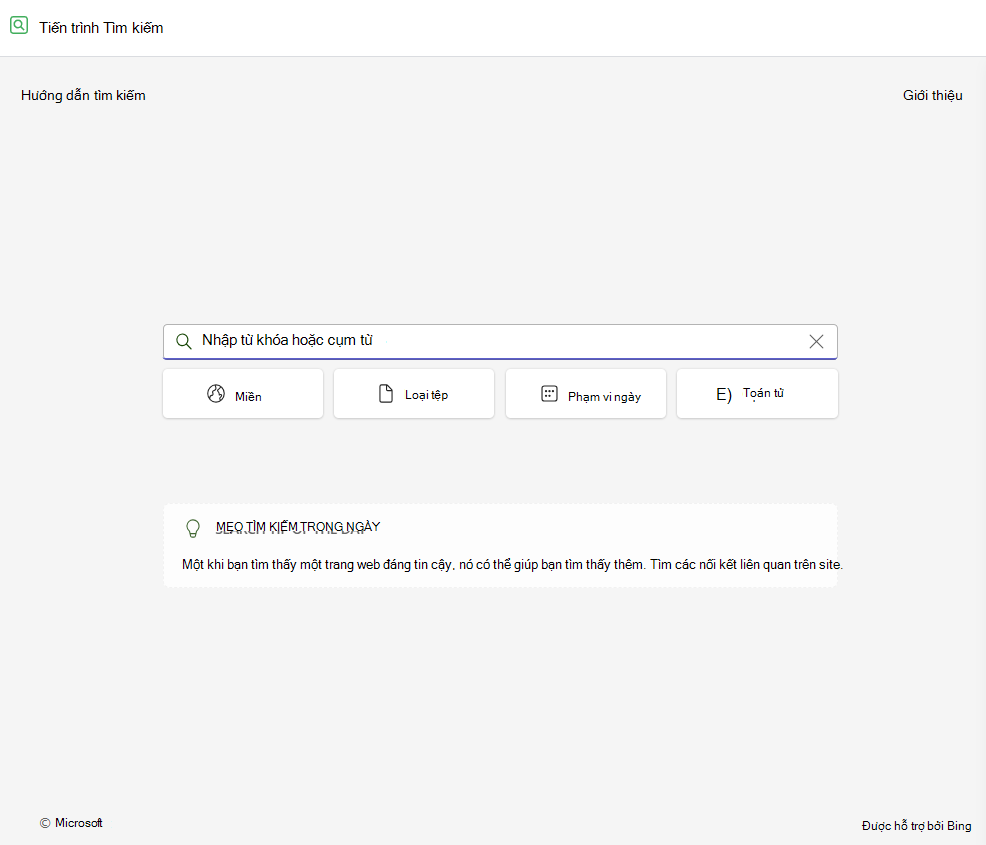The image size is (986, 845).
Task: Click the magnifier icon in search box
Action: point(184,341)
